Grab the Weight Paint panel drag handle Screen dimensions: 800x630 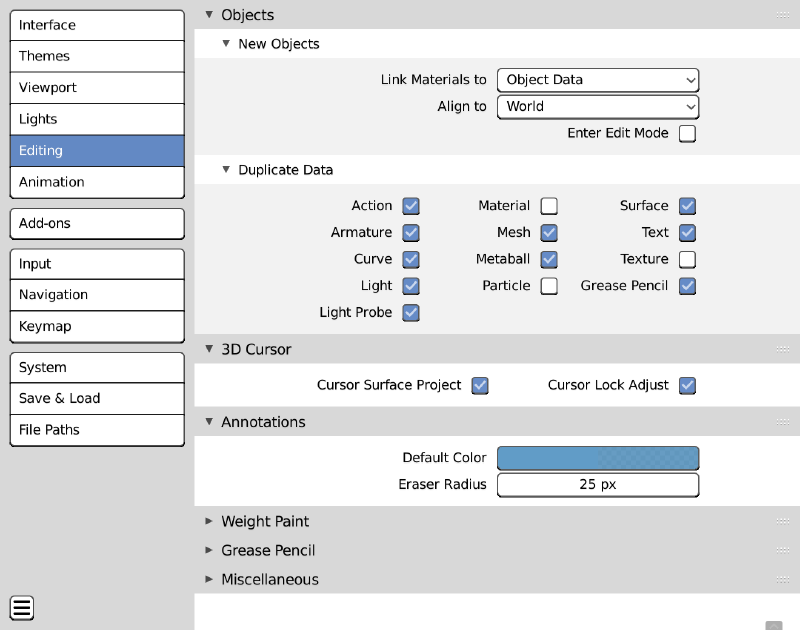(x=783, y=521)
